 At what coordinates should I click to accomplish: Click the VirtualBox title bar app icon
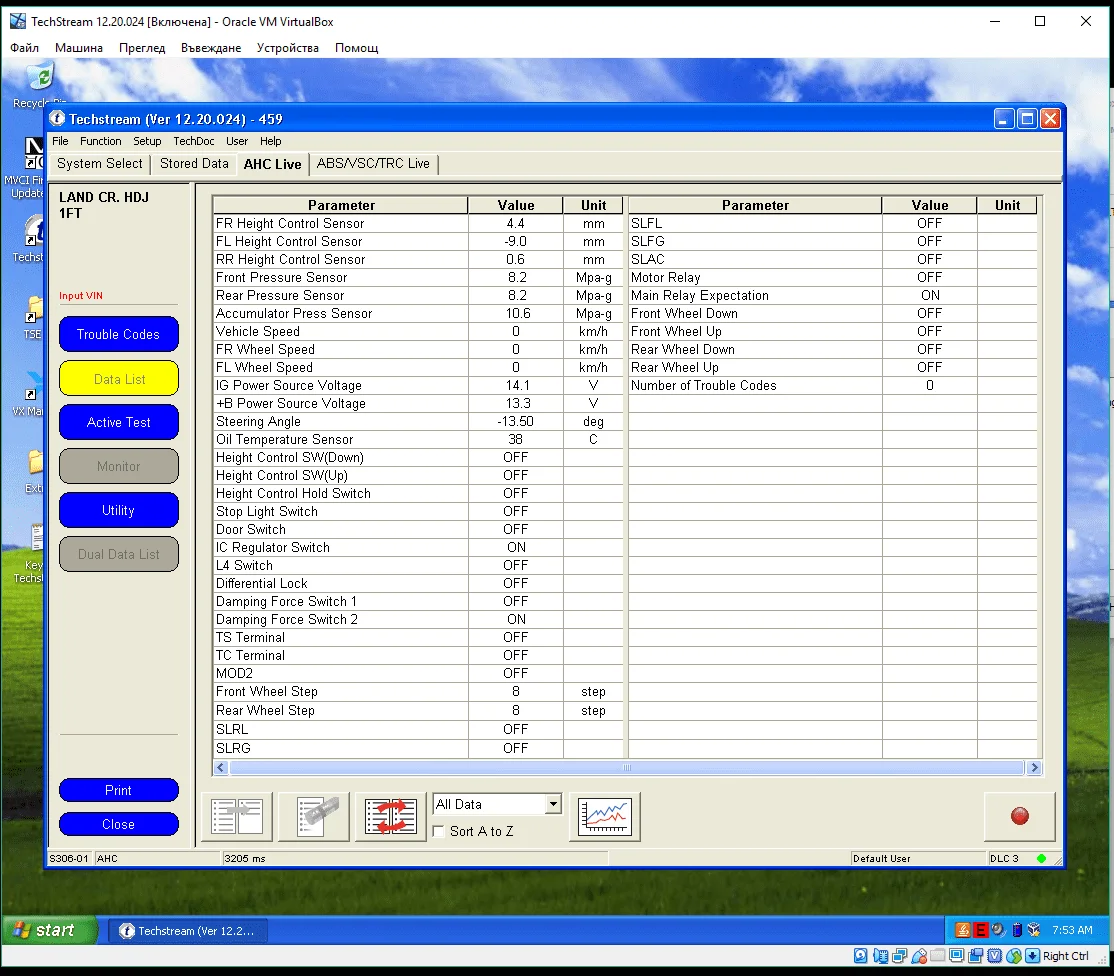(18, 21)
